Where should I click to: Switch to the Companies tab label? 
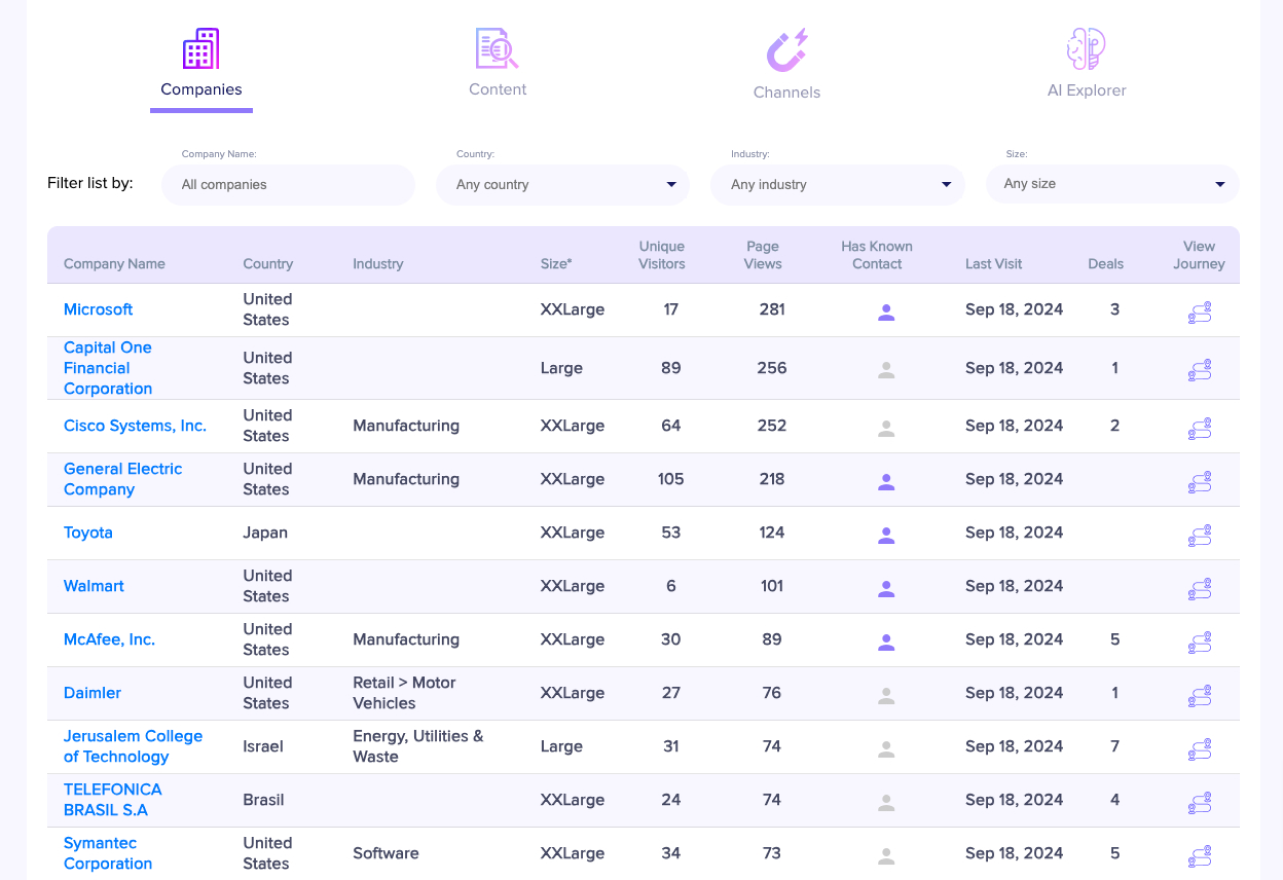(x=201, y=89)
